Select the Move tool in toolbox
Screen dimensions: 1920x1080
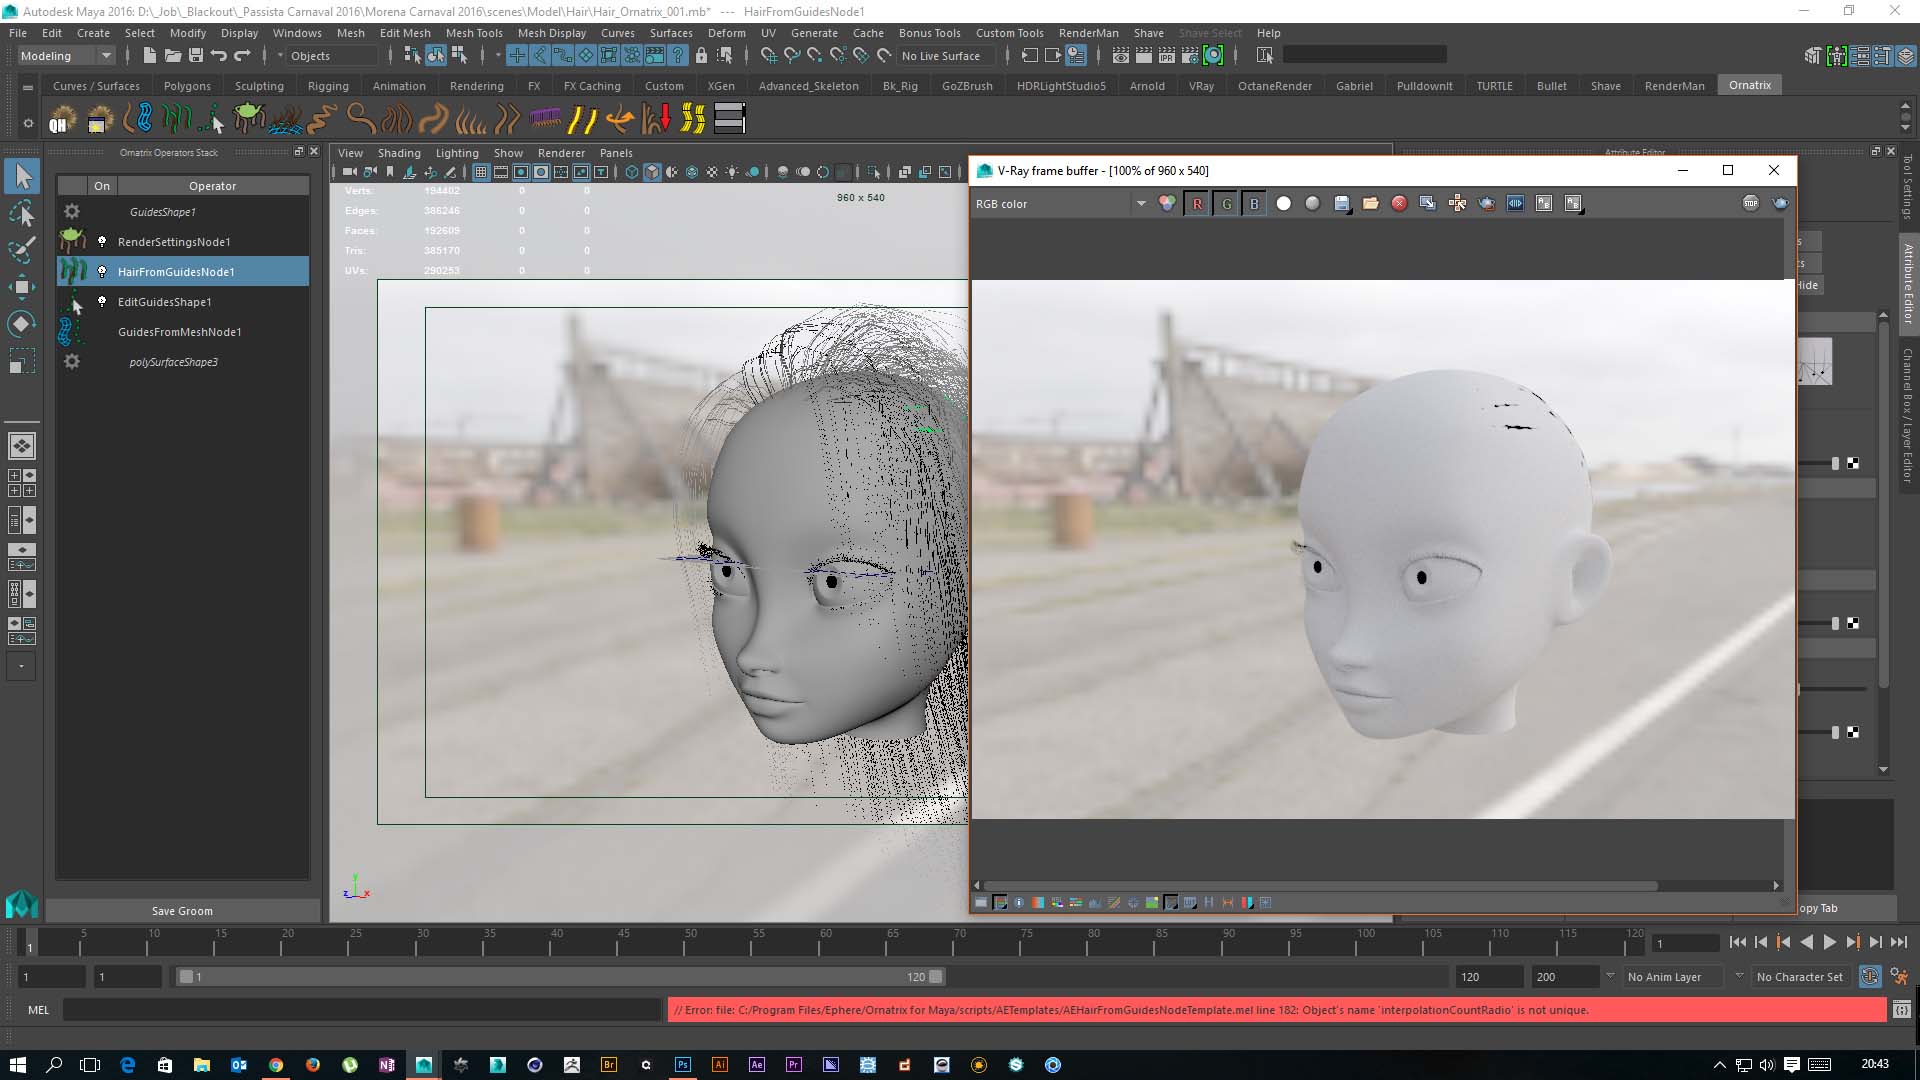21,287
